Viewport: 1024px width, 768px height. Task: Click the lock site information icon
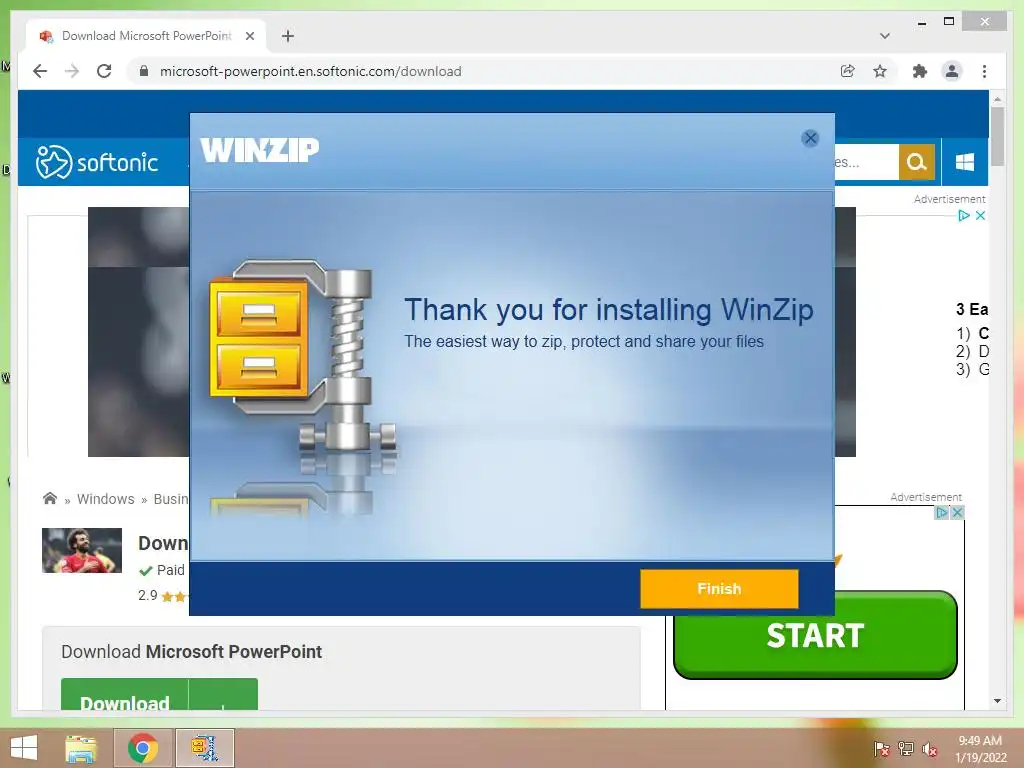click(x=144, y=71)
